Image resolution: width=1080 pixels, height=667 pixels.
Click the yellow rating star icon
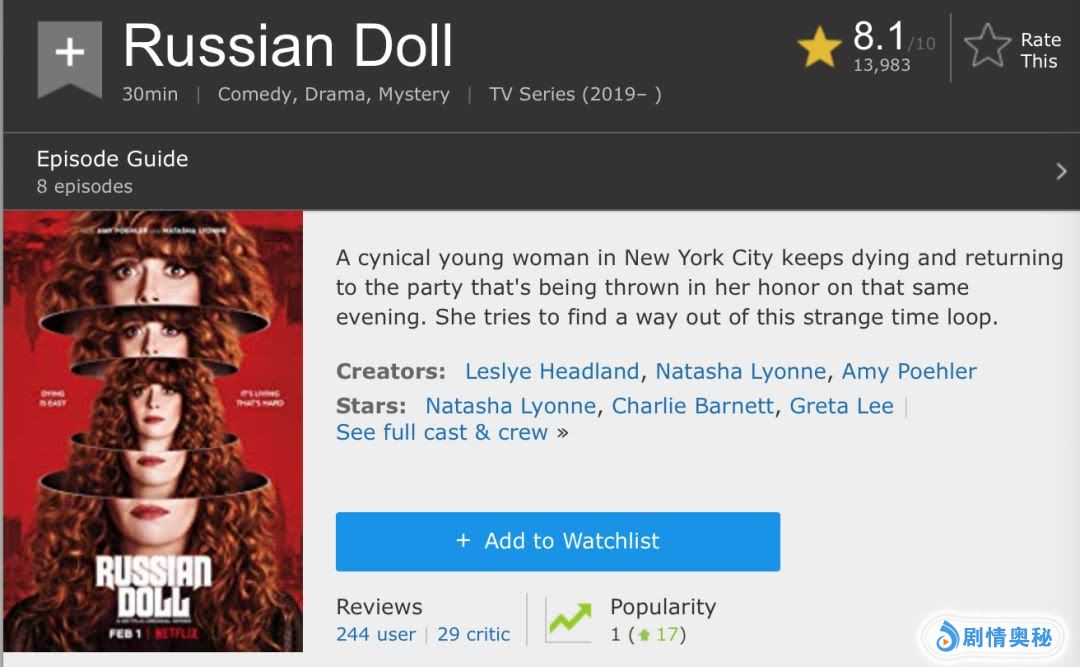pos(819,48)
